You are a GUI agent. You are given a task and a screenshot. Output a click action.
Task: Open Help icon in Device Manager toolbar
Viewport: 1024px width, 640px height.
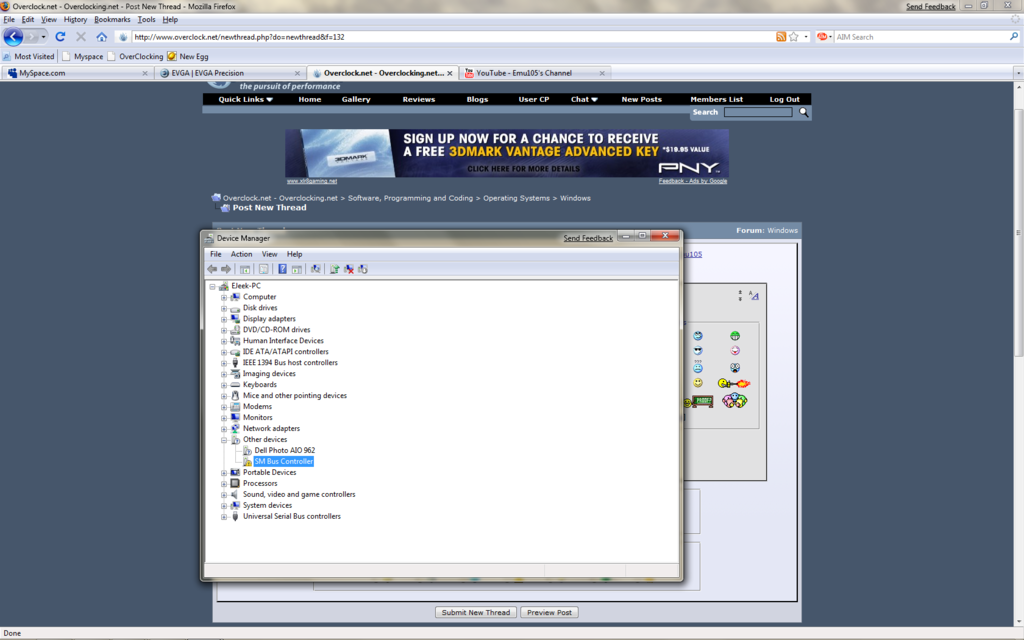pos(282,268)
